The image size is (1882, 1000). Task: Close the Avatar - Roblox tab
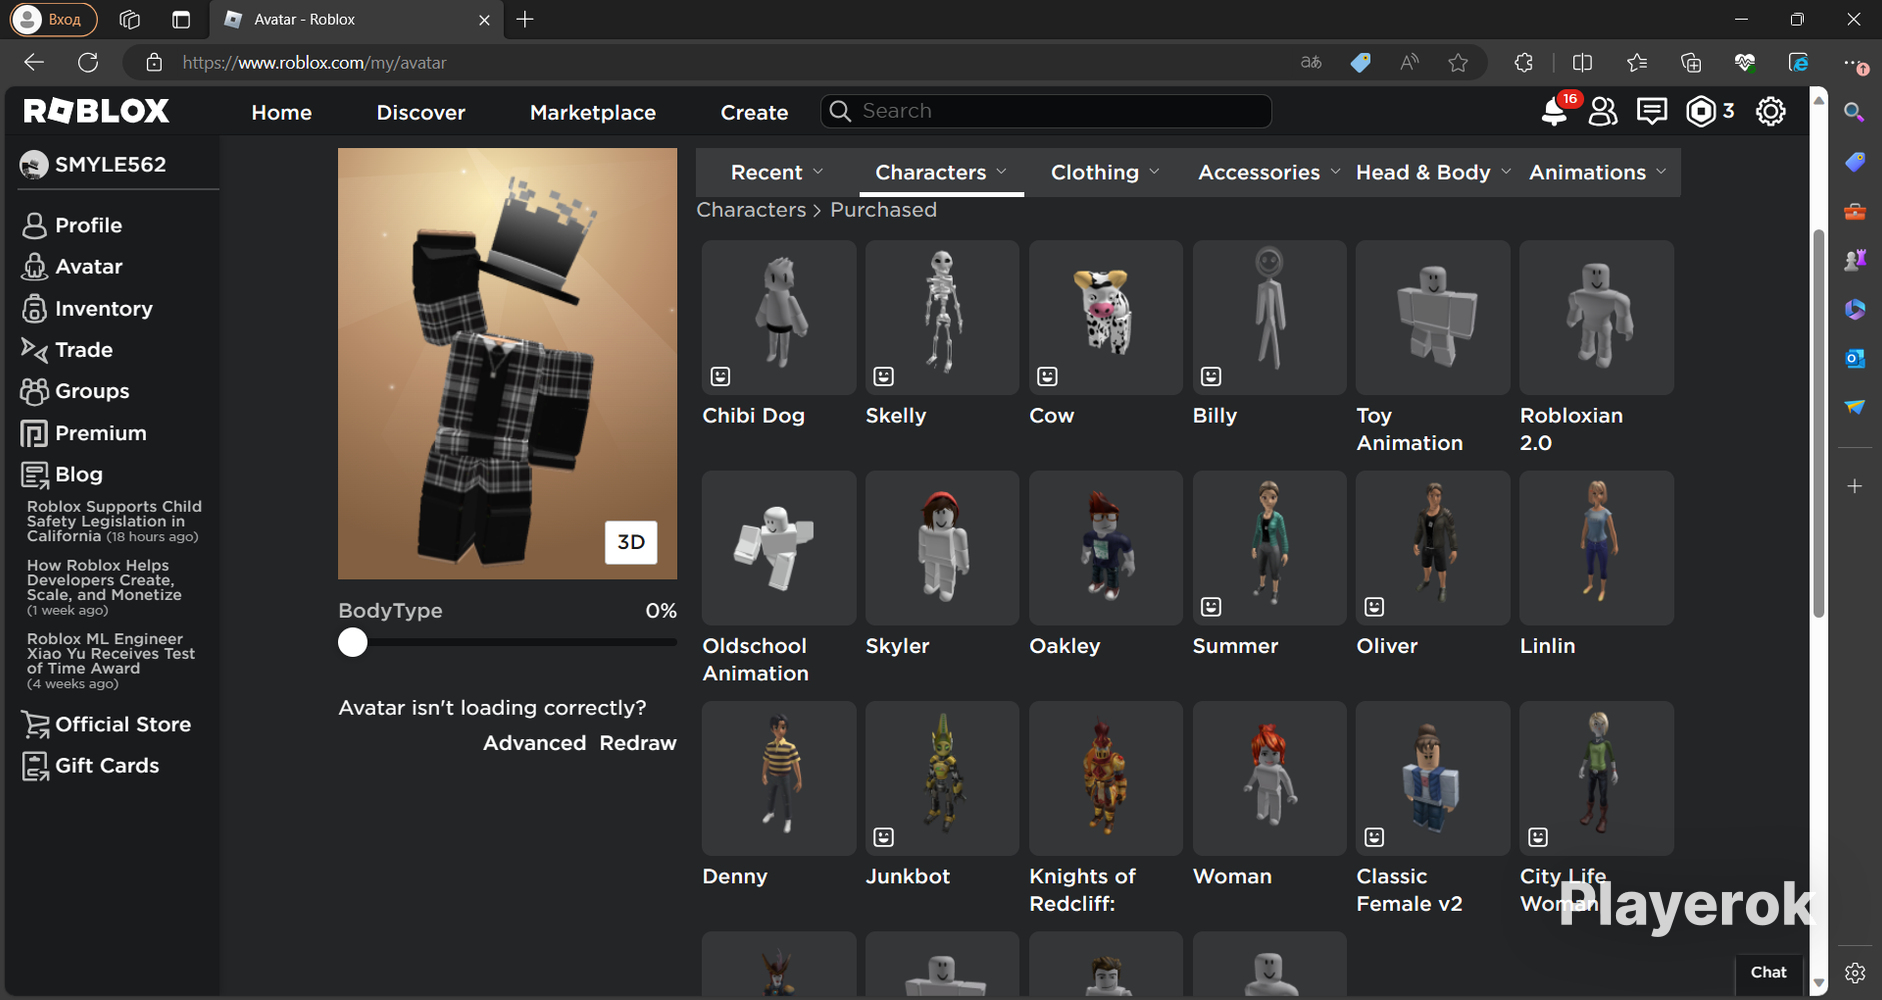[x=484, y=20]
